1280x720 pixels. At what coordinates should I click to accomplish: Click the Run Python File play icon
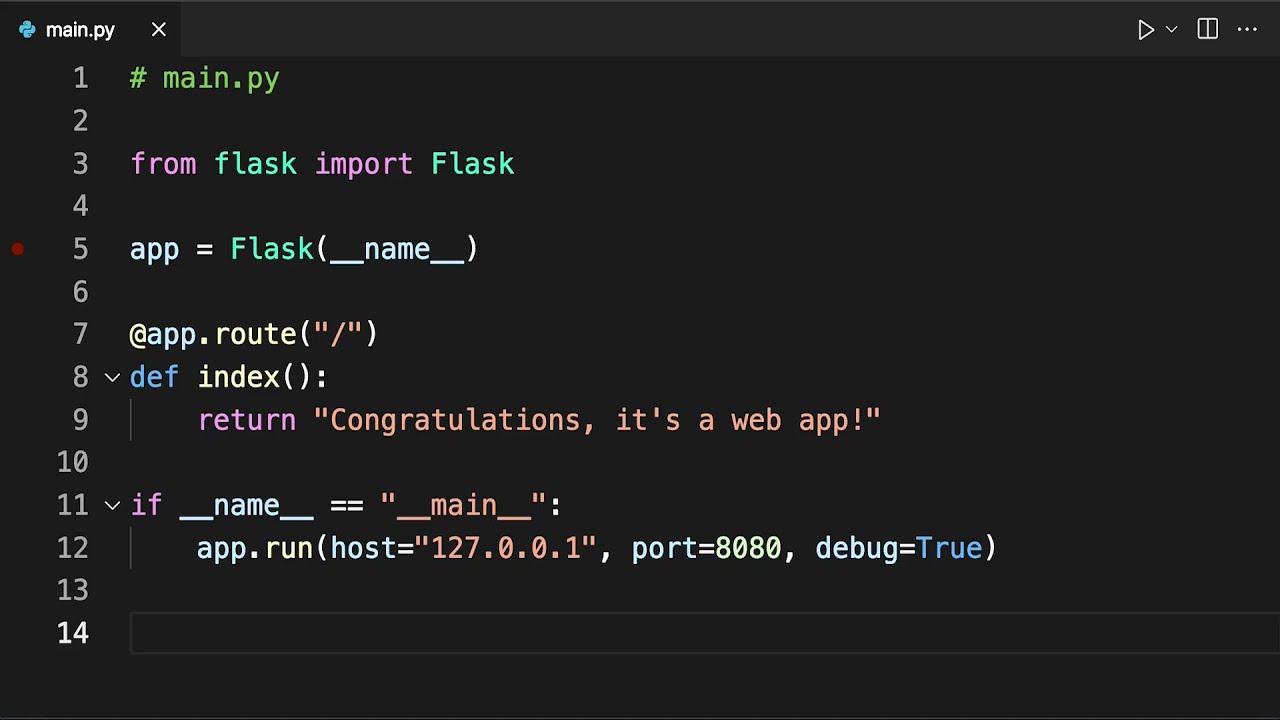(1146, 30)
